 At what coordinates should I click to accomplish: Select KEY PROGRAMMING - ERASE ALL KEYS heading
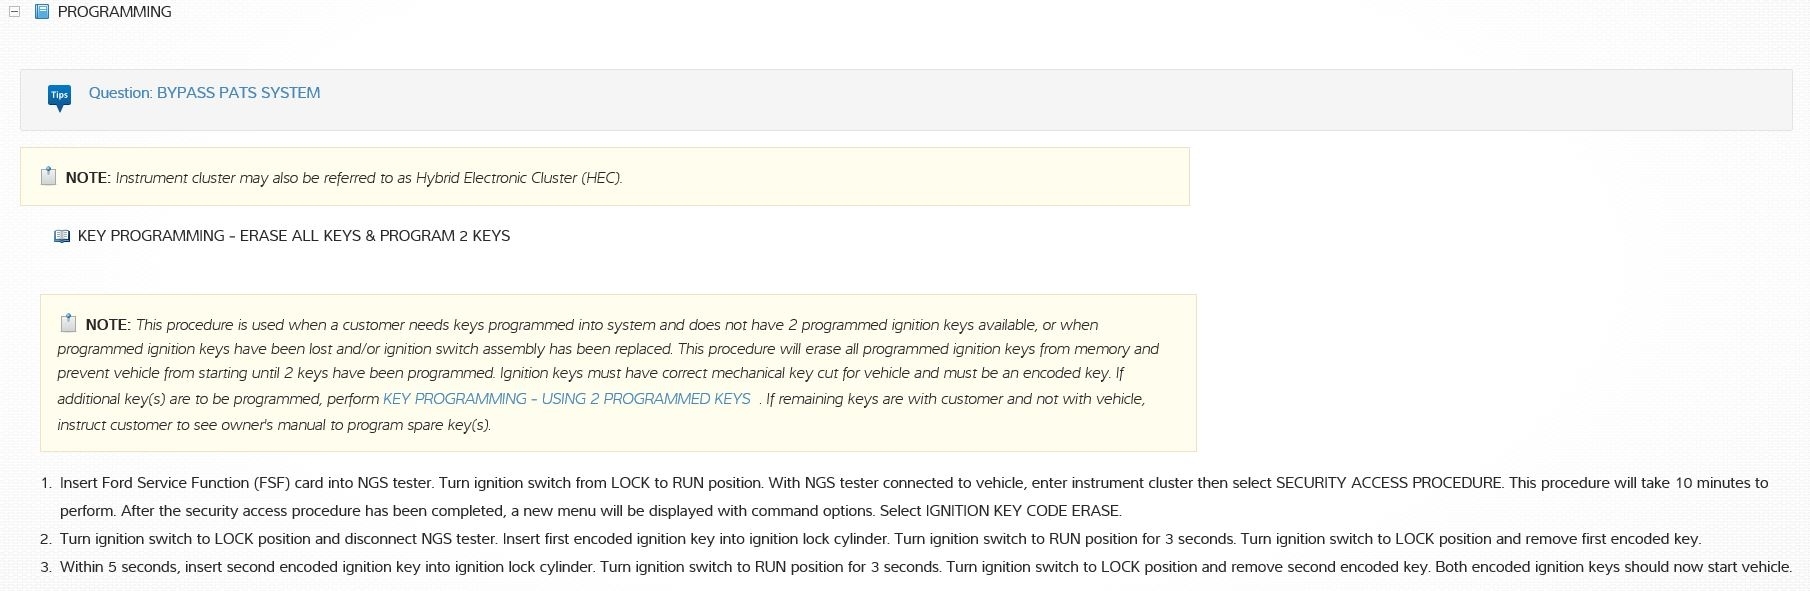tap(293, 236)
